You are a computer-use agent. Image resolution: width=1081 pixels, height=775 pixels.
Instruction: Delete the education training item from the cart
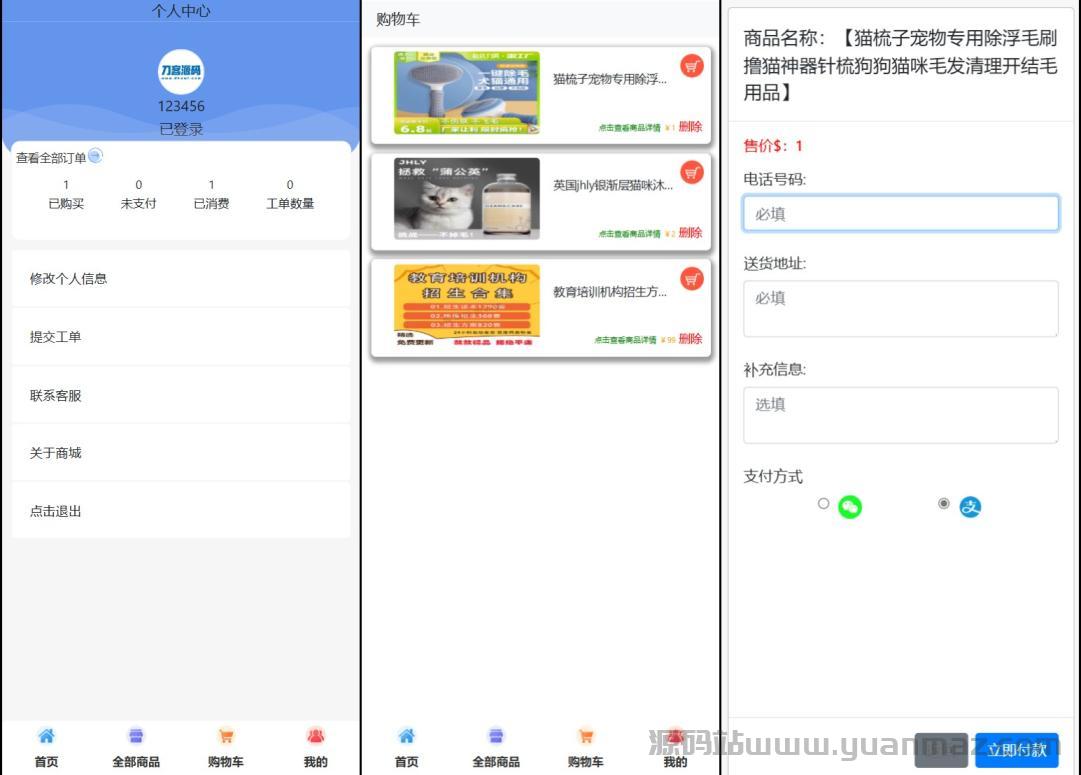(x=690, y=339)
